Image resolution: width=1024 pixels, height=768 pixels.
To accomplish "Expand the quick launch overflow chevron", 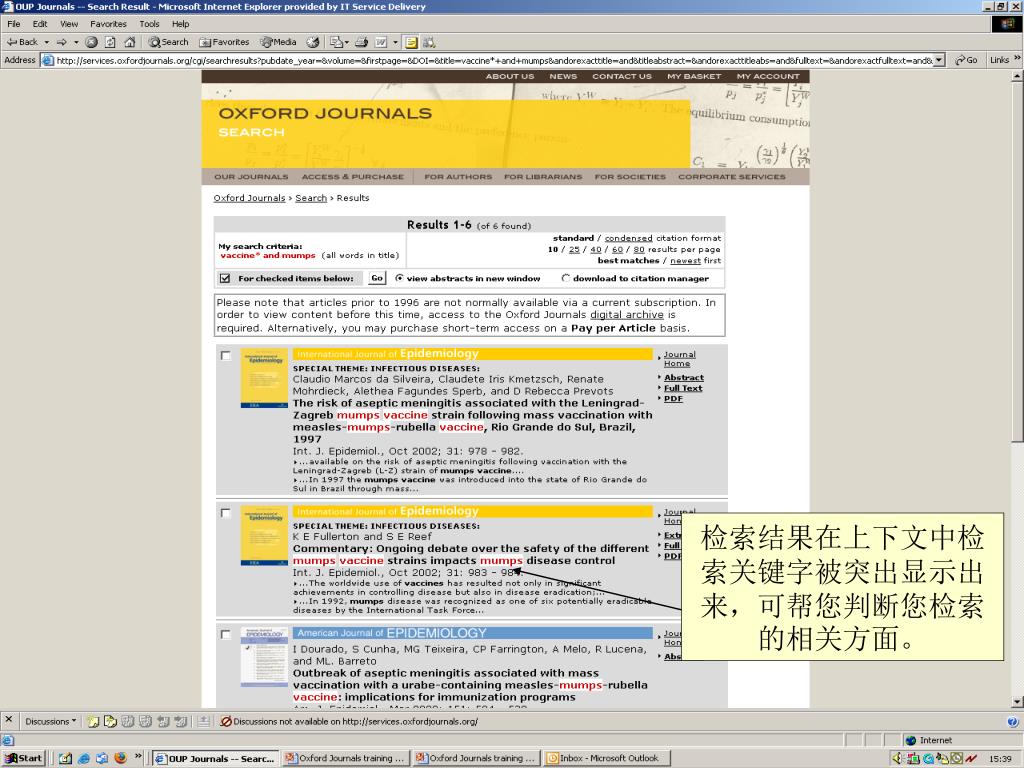I will pyautogui.click(x=138, y=756).
